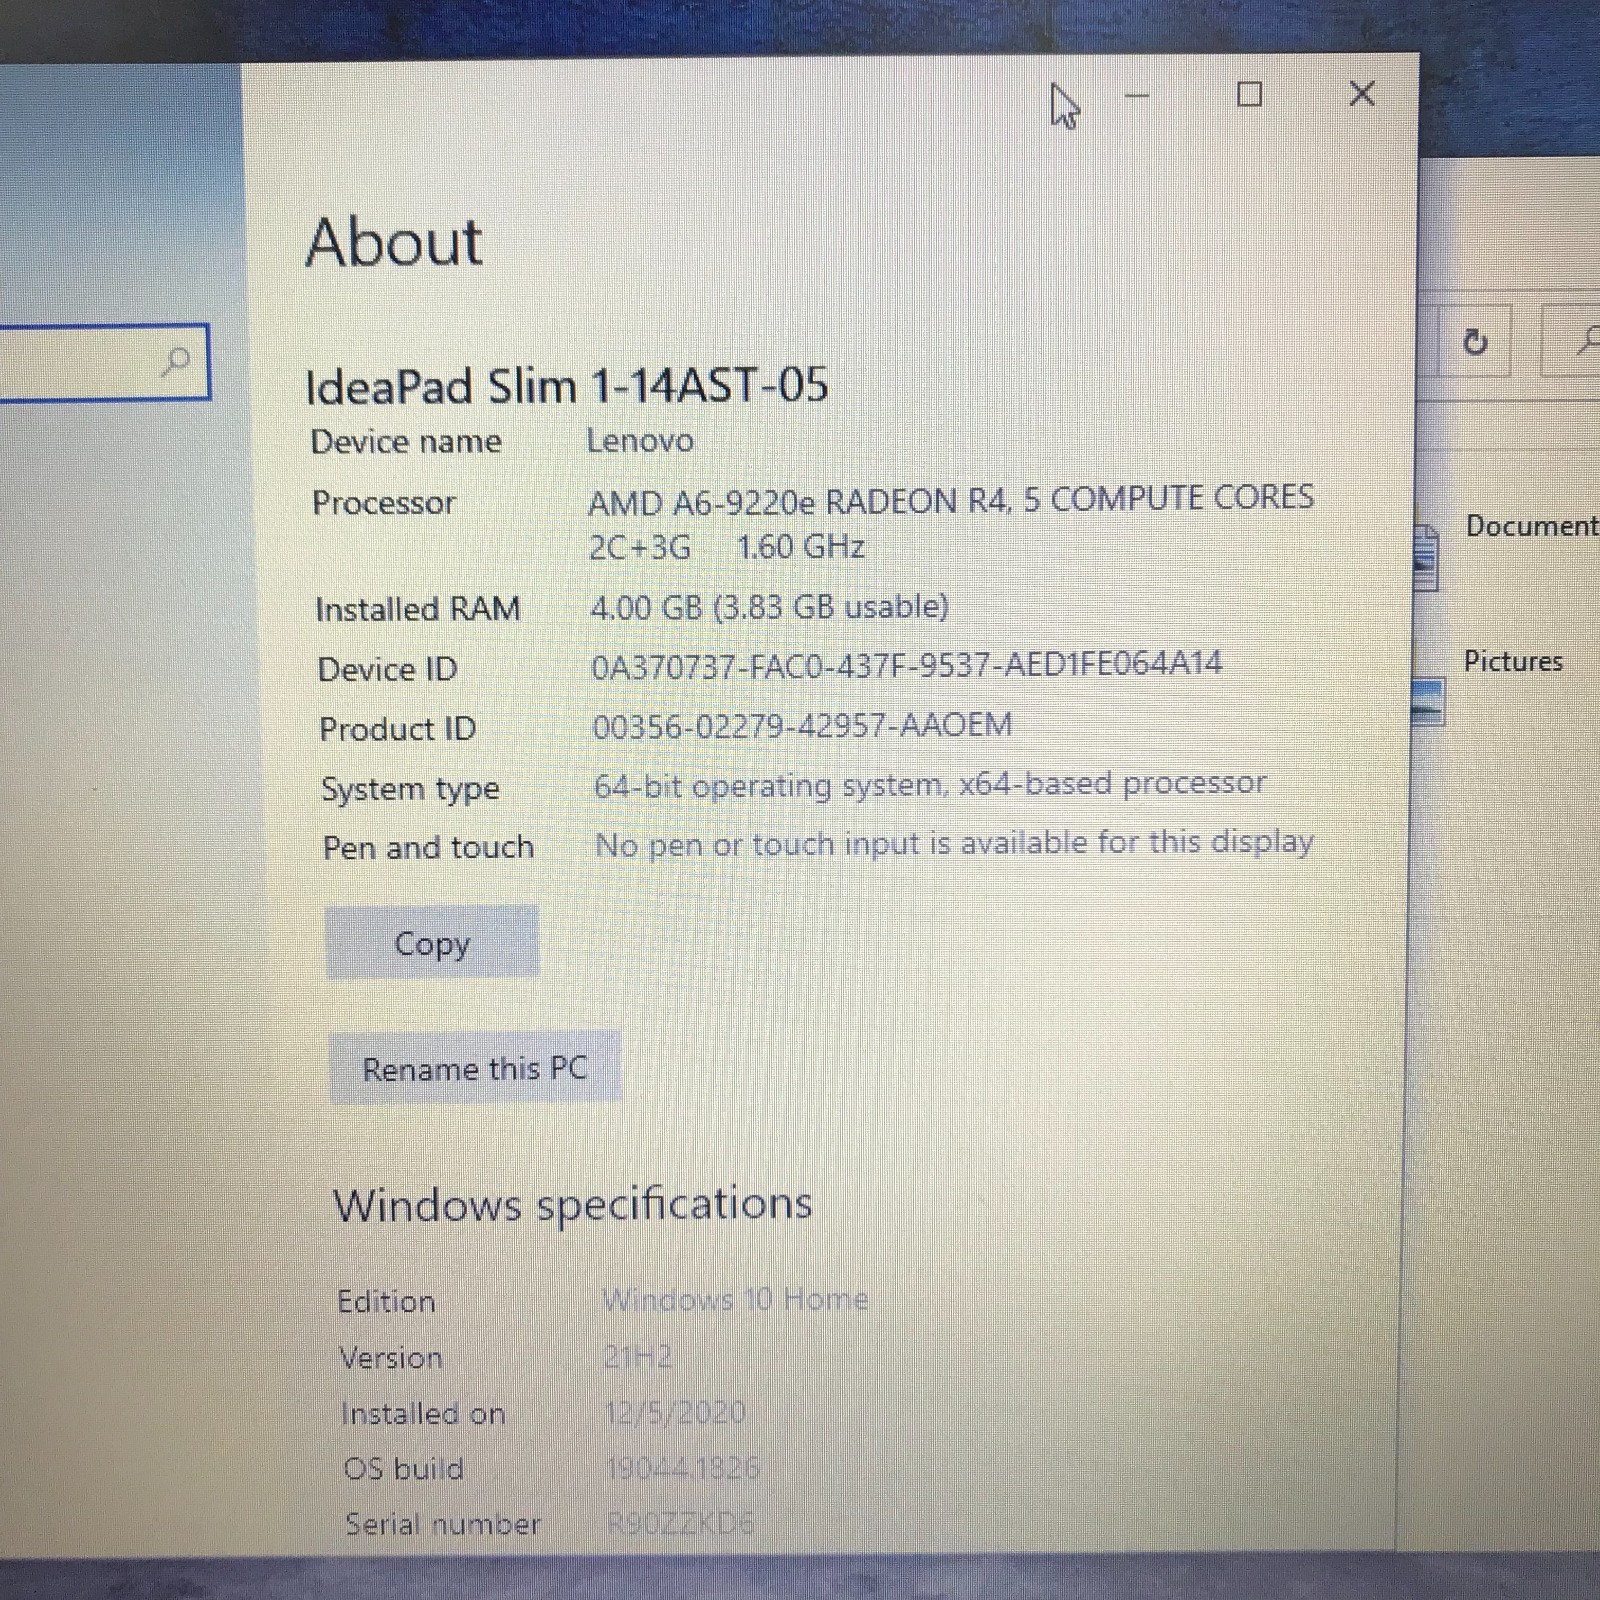Image resolution: width=1600 pixels, height=1600 pixels.
Task: Click search box in File Explorer window
Action: (x=1573, y=341)
